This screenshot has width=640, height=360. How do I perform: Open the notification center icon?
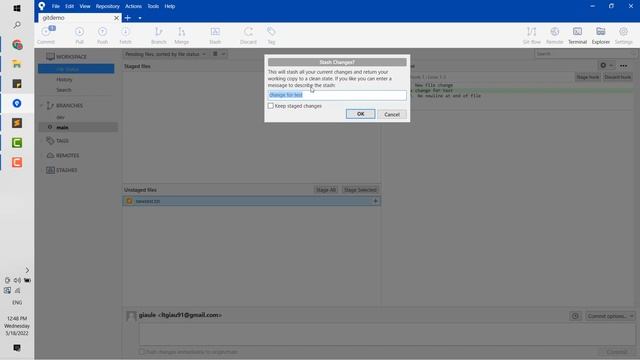(17, 348)
